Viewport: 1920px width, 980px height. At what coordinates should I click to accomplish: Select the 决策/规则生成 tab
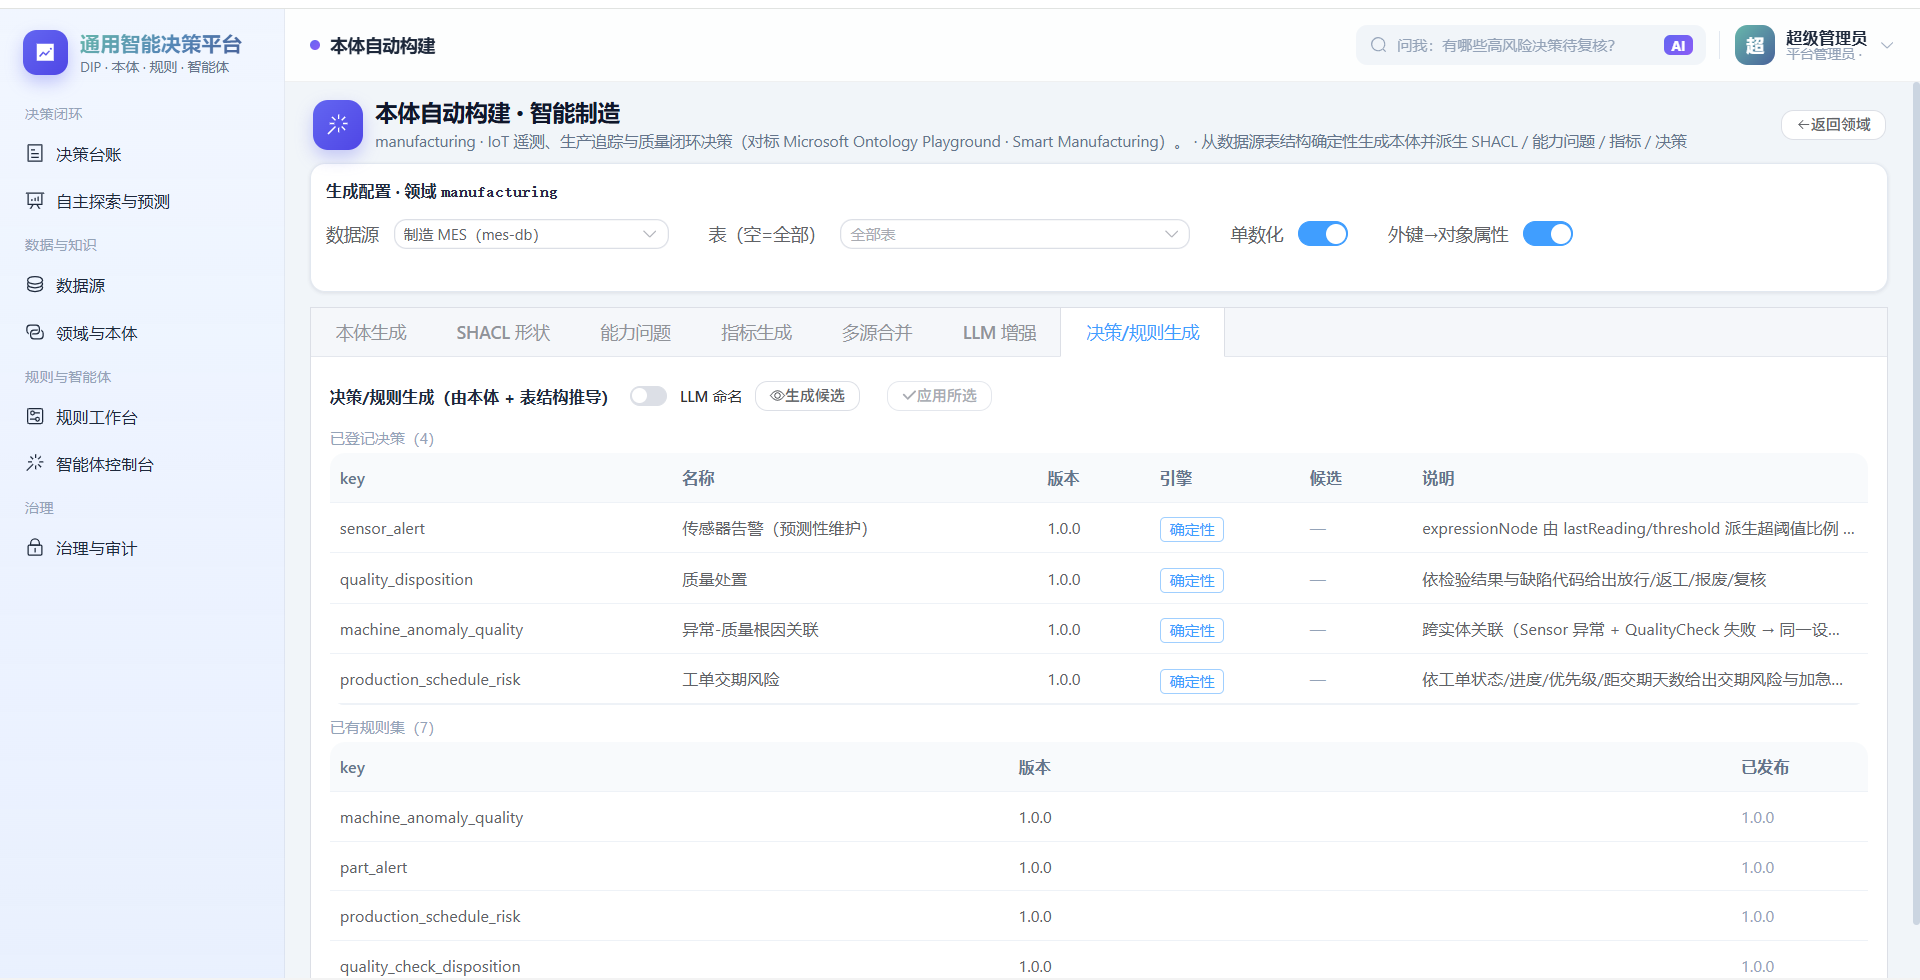tap(1143, 333)
